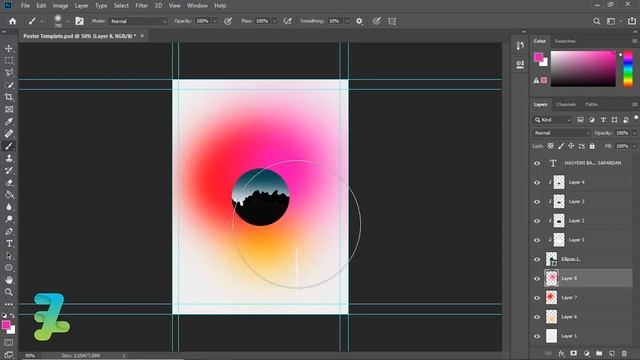The image size is (640, 360).
Task: Open layer filter Kind dropdown
Action: (552, 120)
